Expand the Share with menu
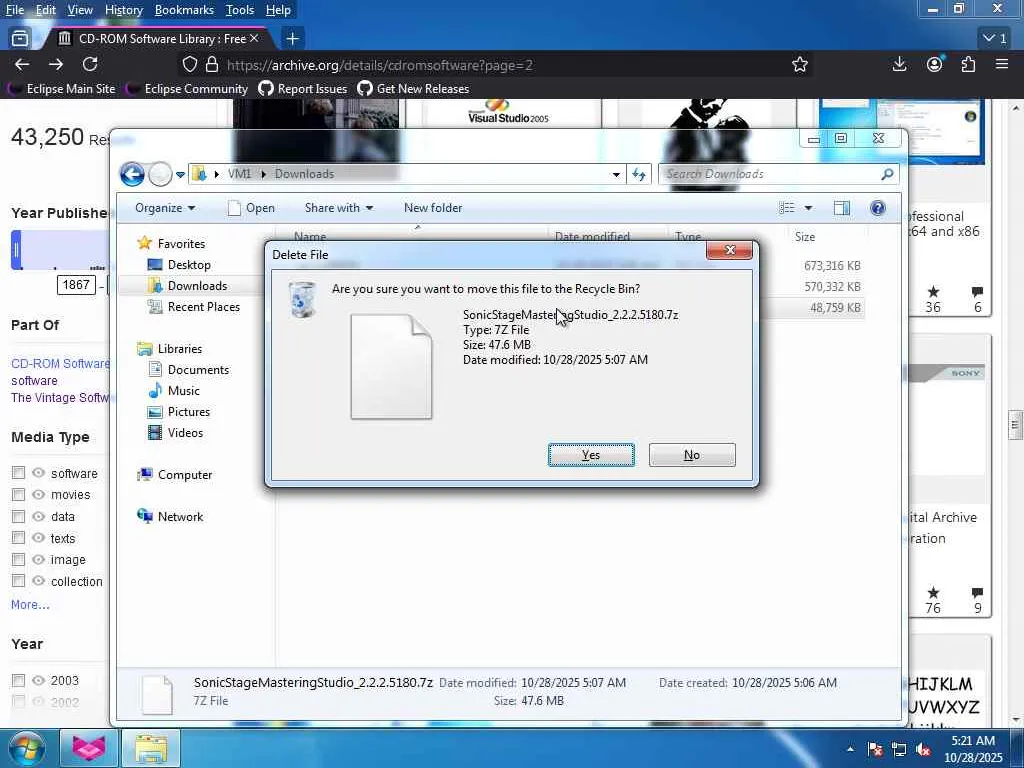This screenshot has width=1024, height=768. point(338,208)
